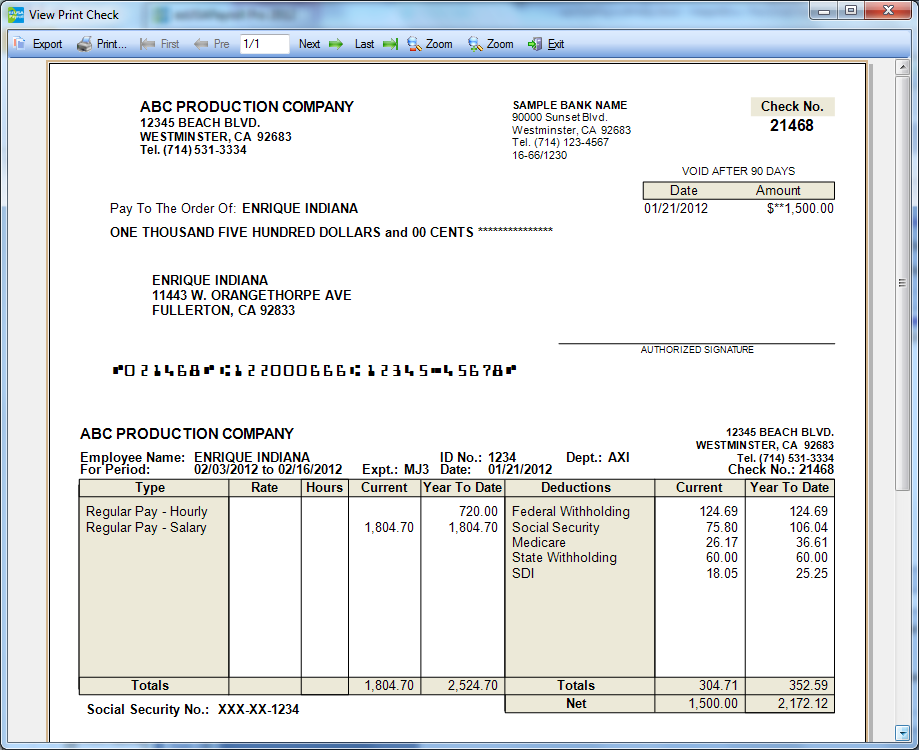Maximize the View Print Check window
The width and height of the screenshot is (919, 750).
pyautogui.click(x=850, y=10)
